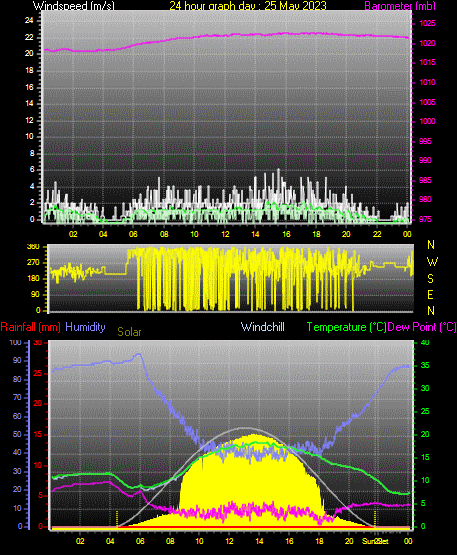Click the 270 wind direction scale value

(x=33, y=263)
